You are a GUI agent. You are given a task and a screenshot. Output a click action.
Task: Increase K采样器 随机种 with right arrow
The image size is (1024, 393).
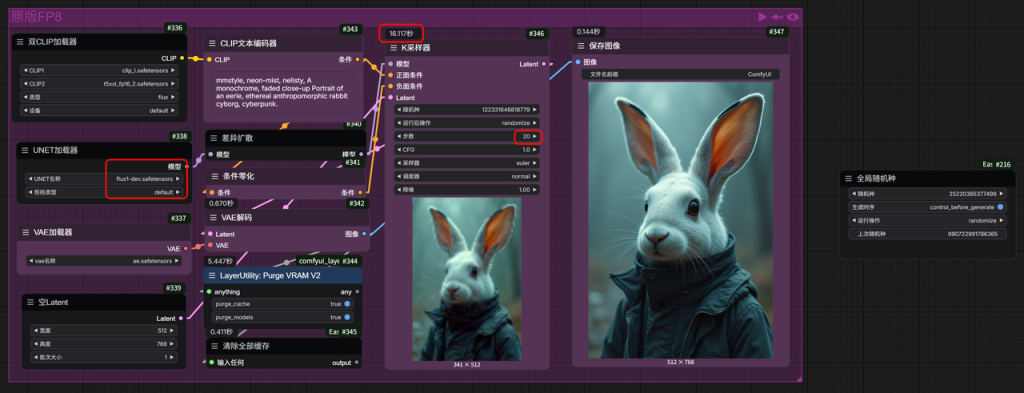[x=536, y=109]
